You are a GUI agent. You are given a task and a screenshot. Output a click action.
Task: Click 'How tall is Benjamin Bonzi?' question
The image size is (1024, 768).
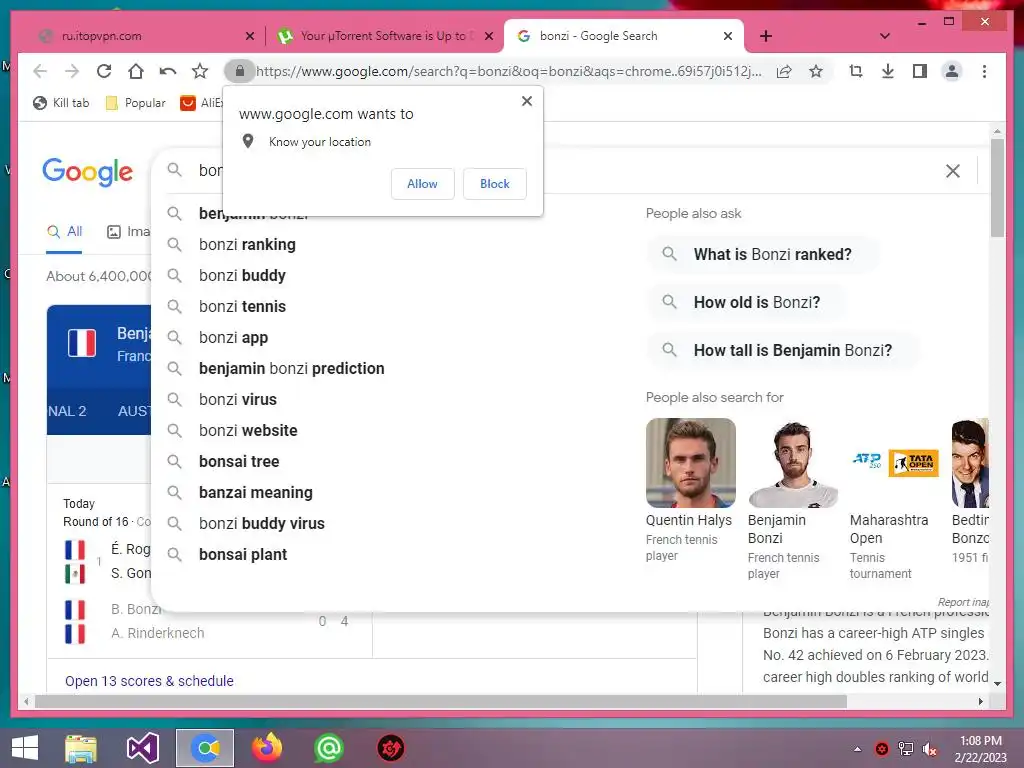click(782, 351)
